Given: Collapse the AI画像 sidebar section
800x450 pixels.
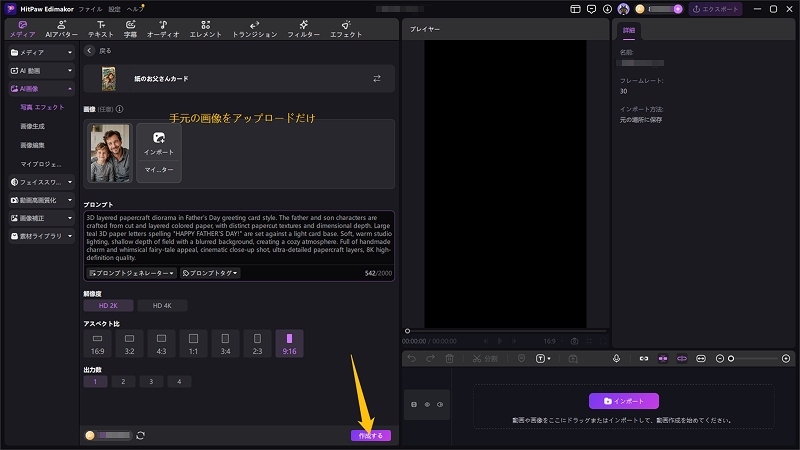Looking at the screenshot, I should click(x=42, y=89).
